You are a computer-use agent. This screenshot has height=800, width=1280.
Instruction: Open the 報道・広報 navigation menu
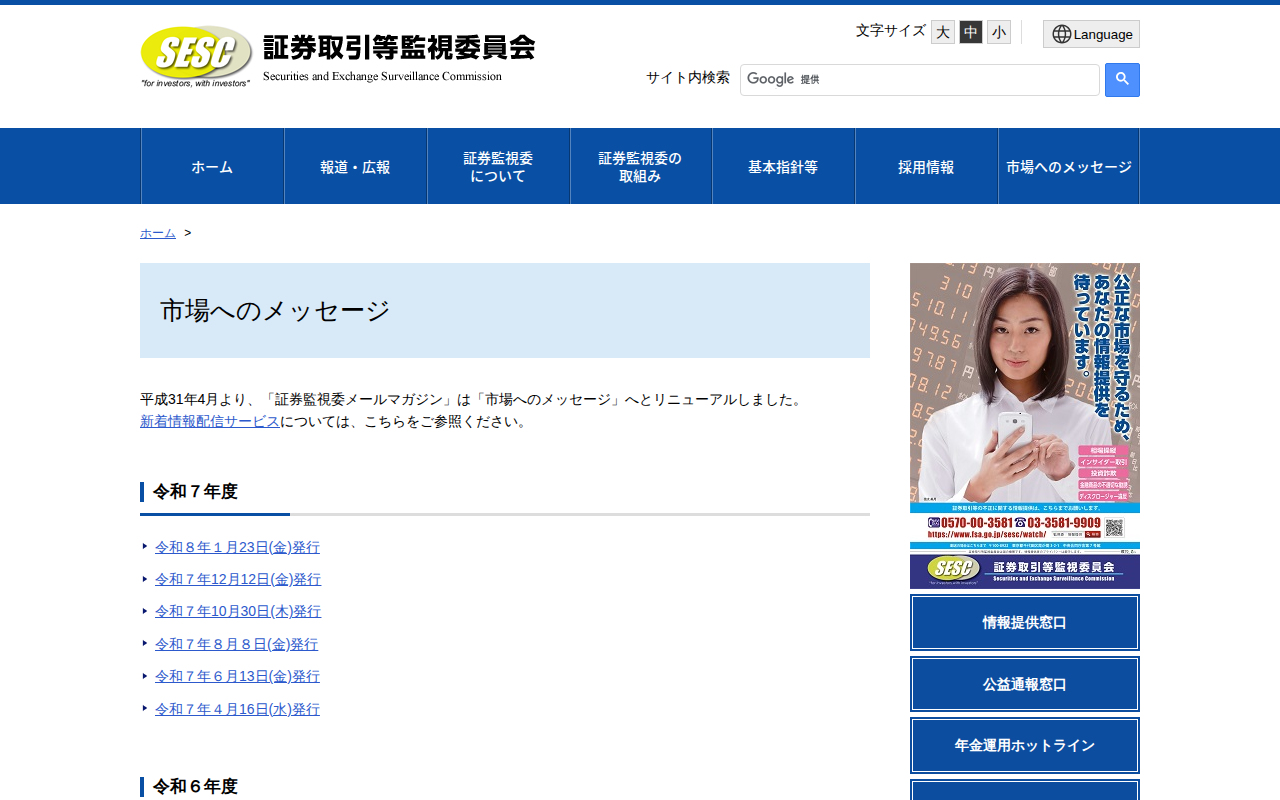355,166
